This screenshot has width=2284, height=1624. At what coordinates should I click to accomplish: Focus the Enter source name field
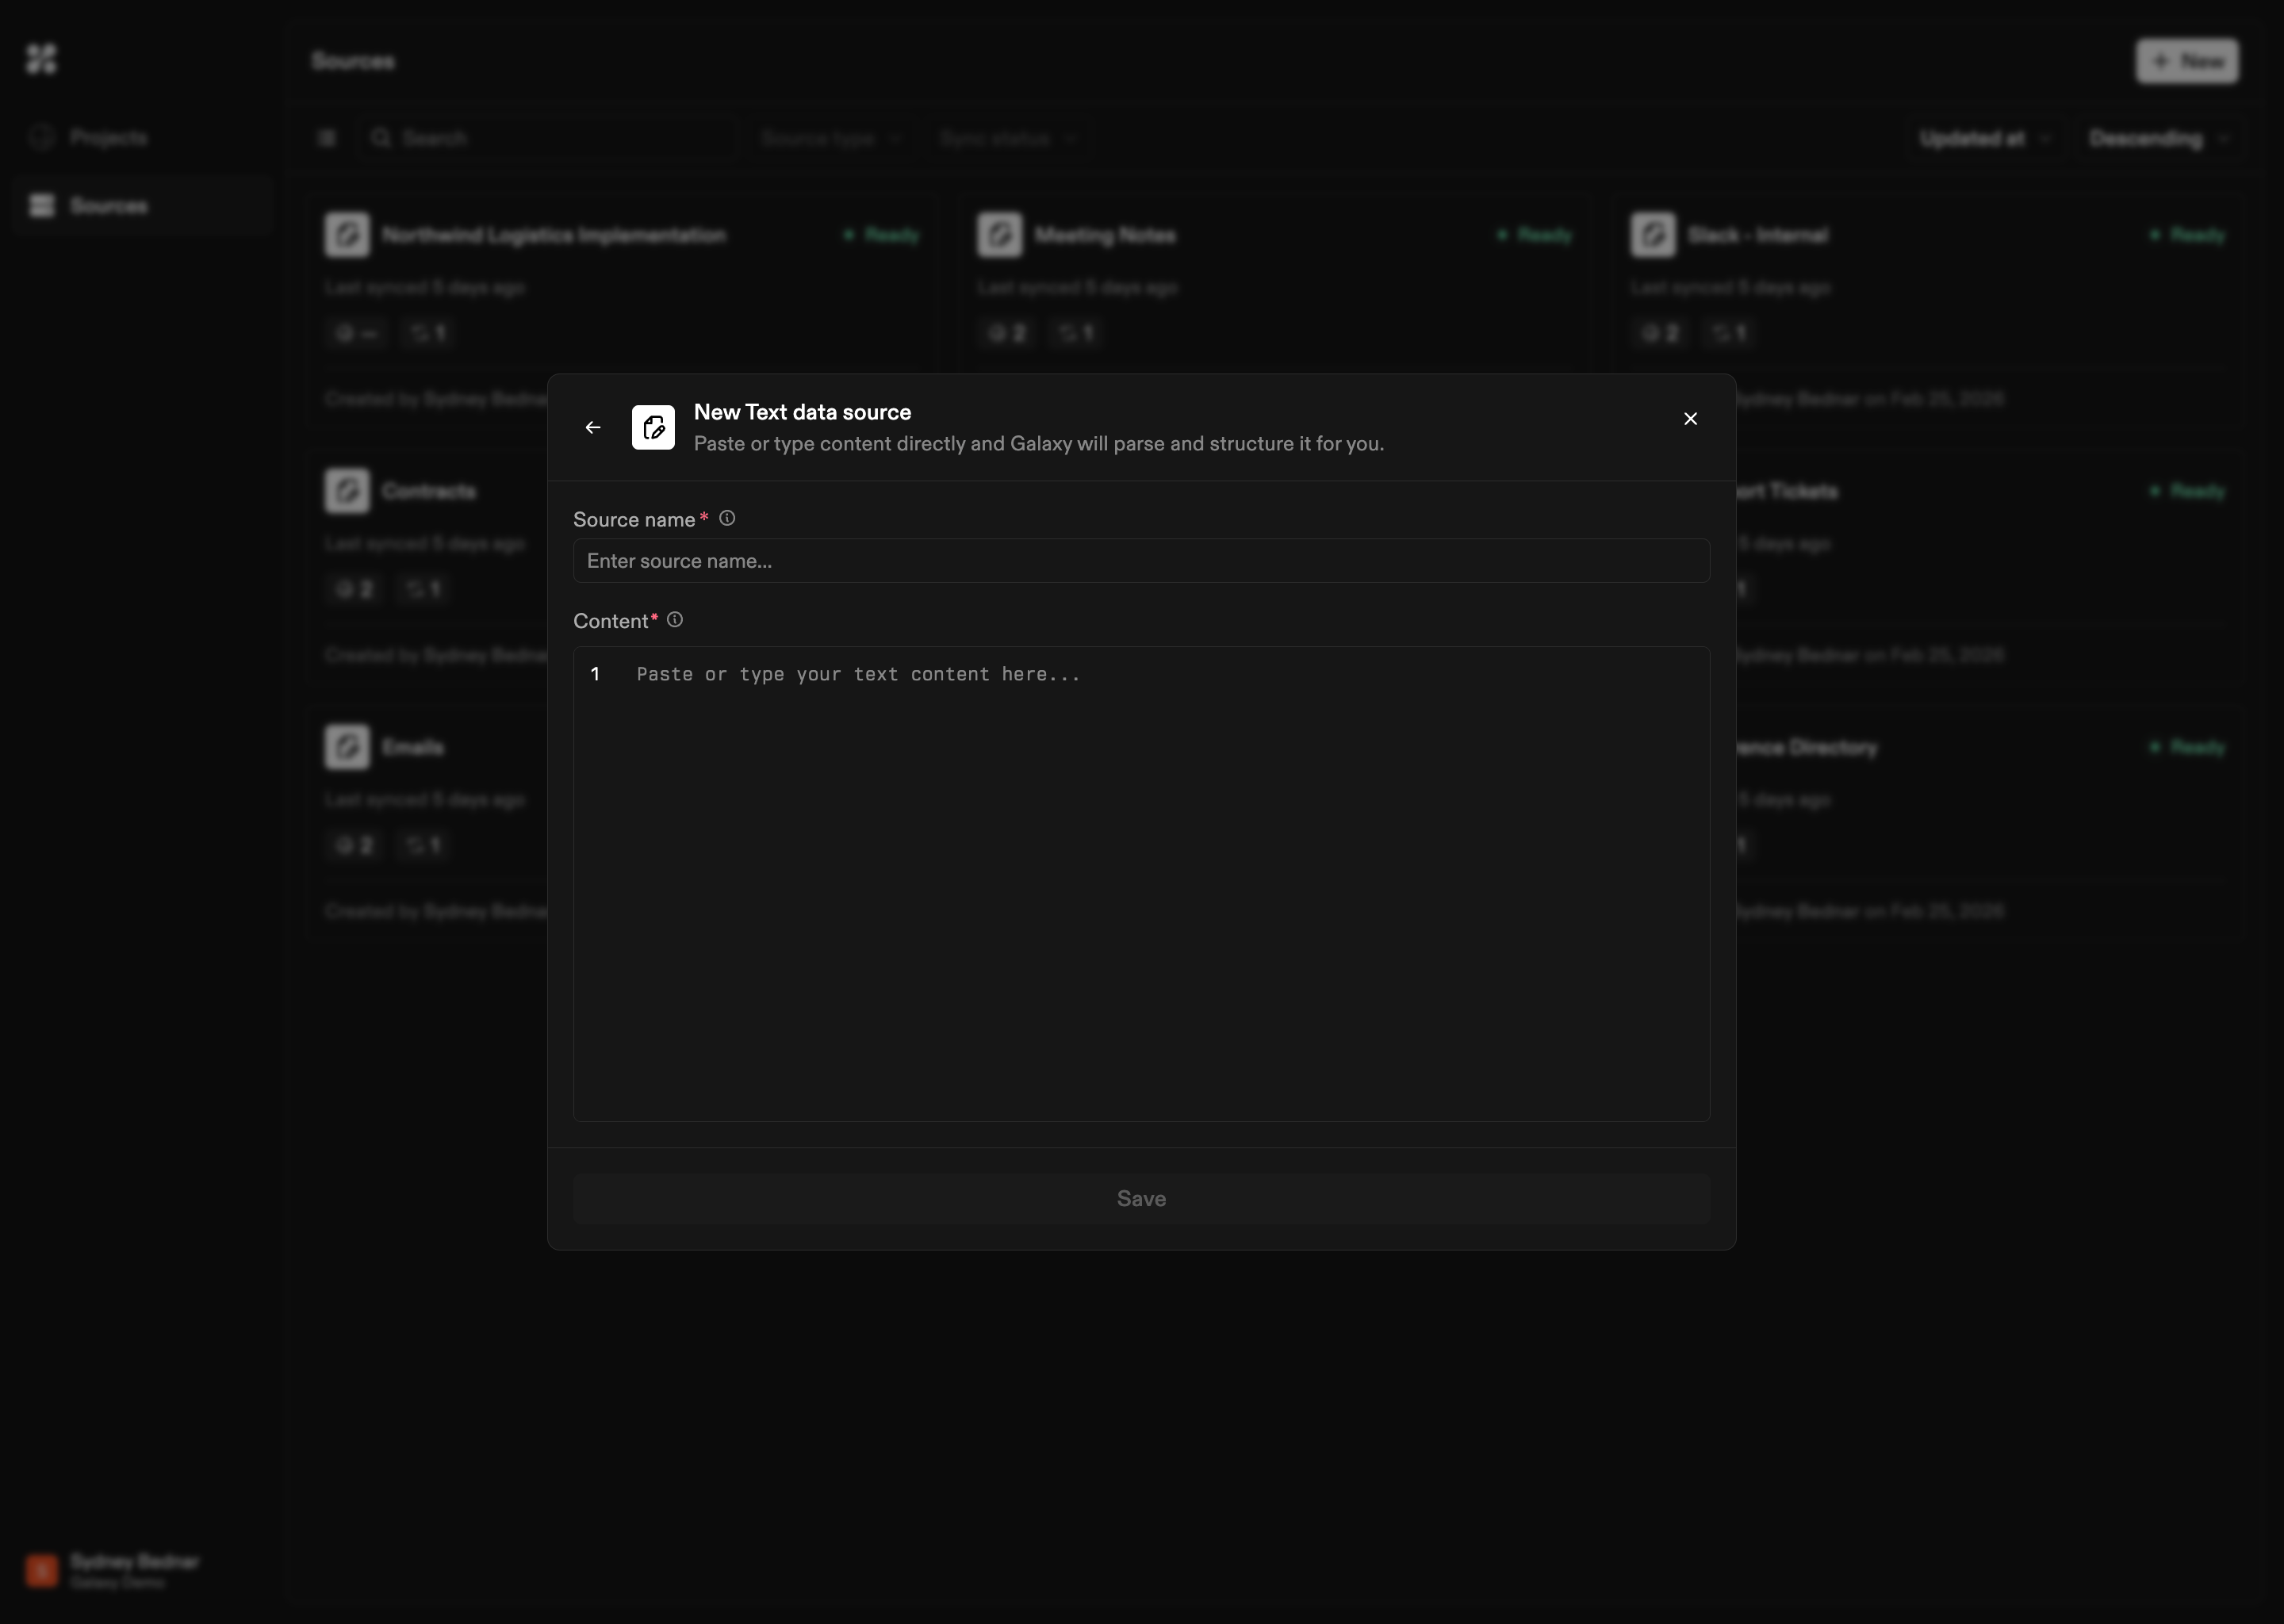coord(1140,561)
